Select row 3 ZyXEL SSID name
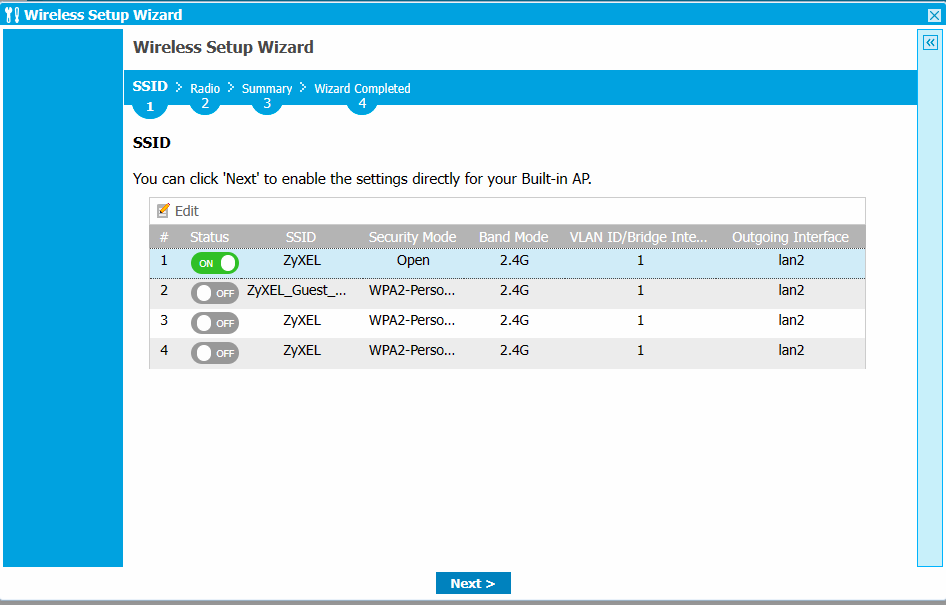The width and height of the screenshot is (946, 605). point(302,320)
